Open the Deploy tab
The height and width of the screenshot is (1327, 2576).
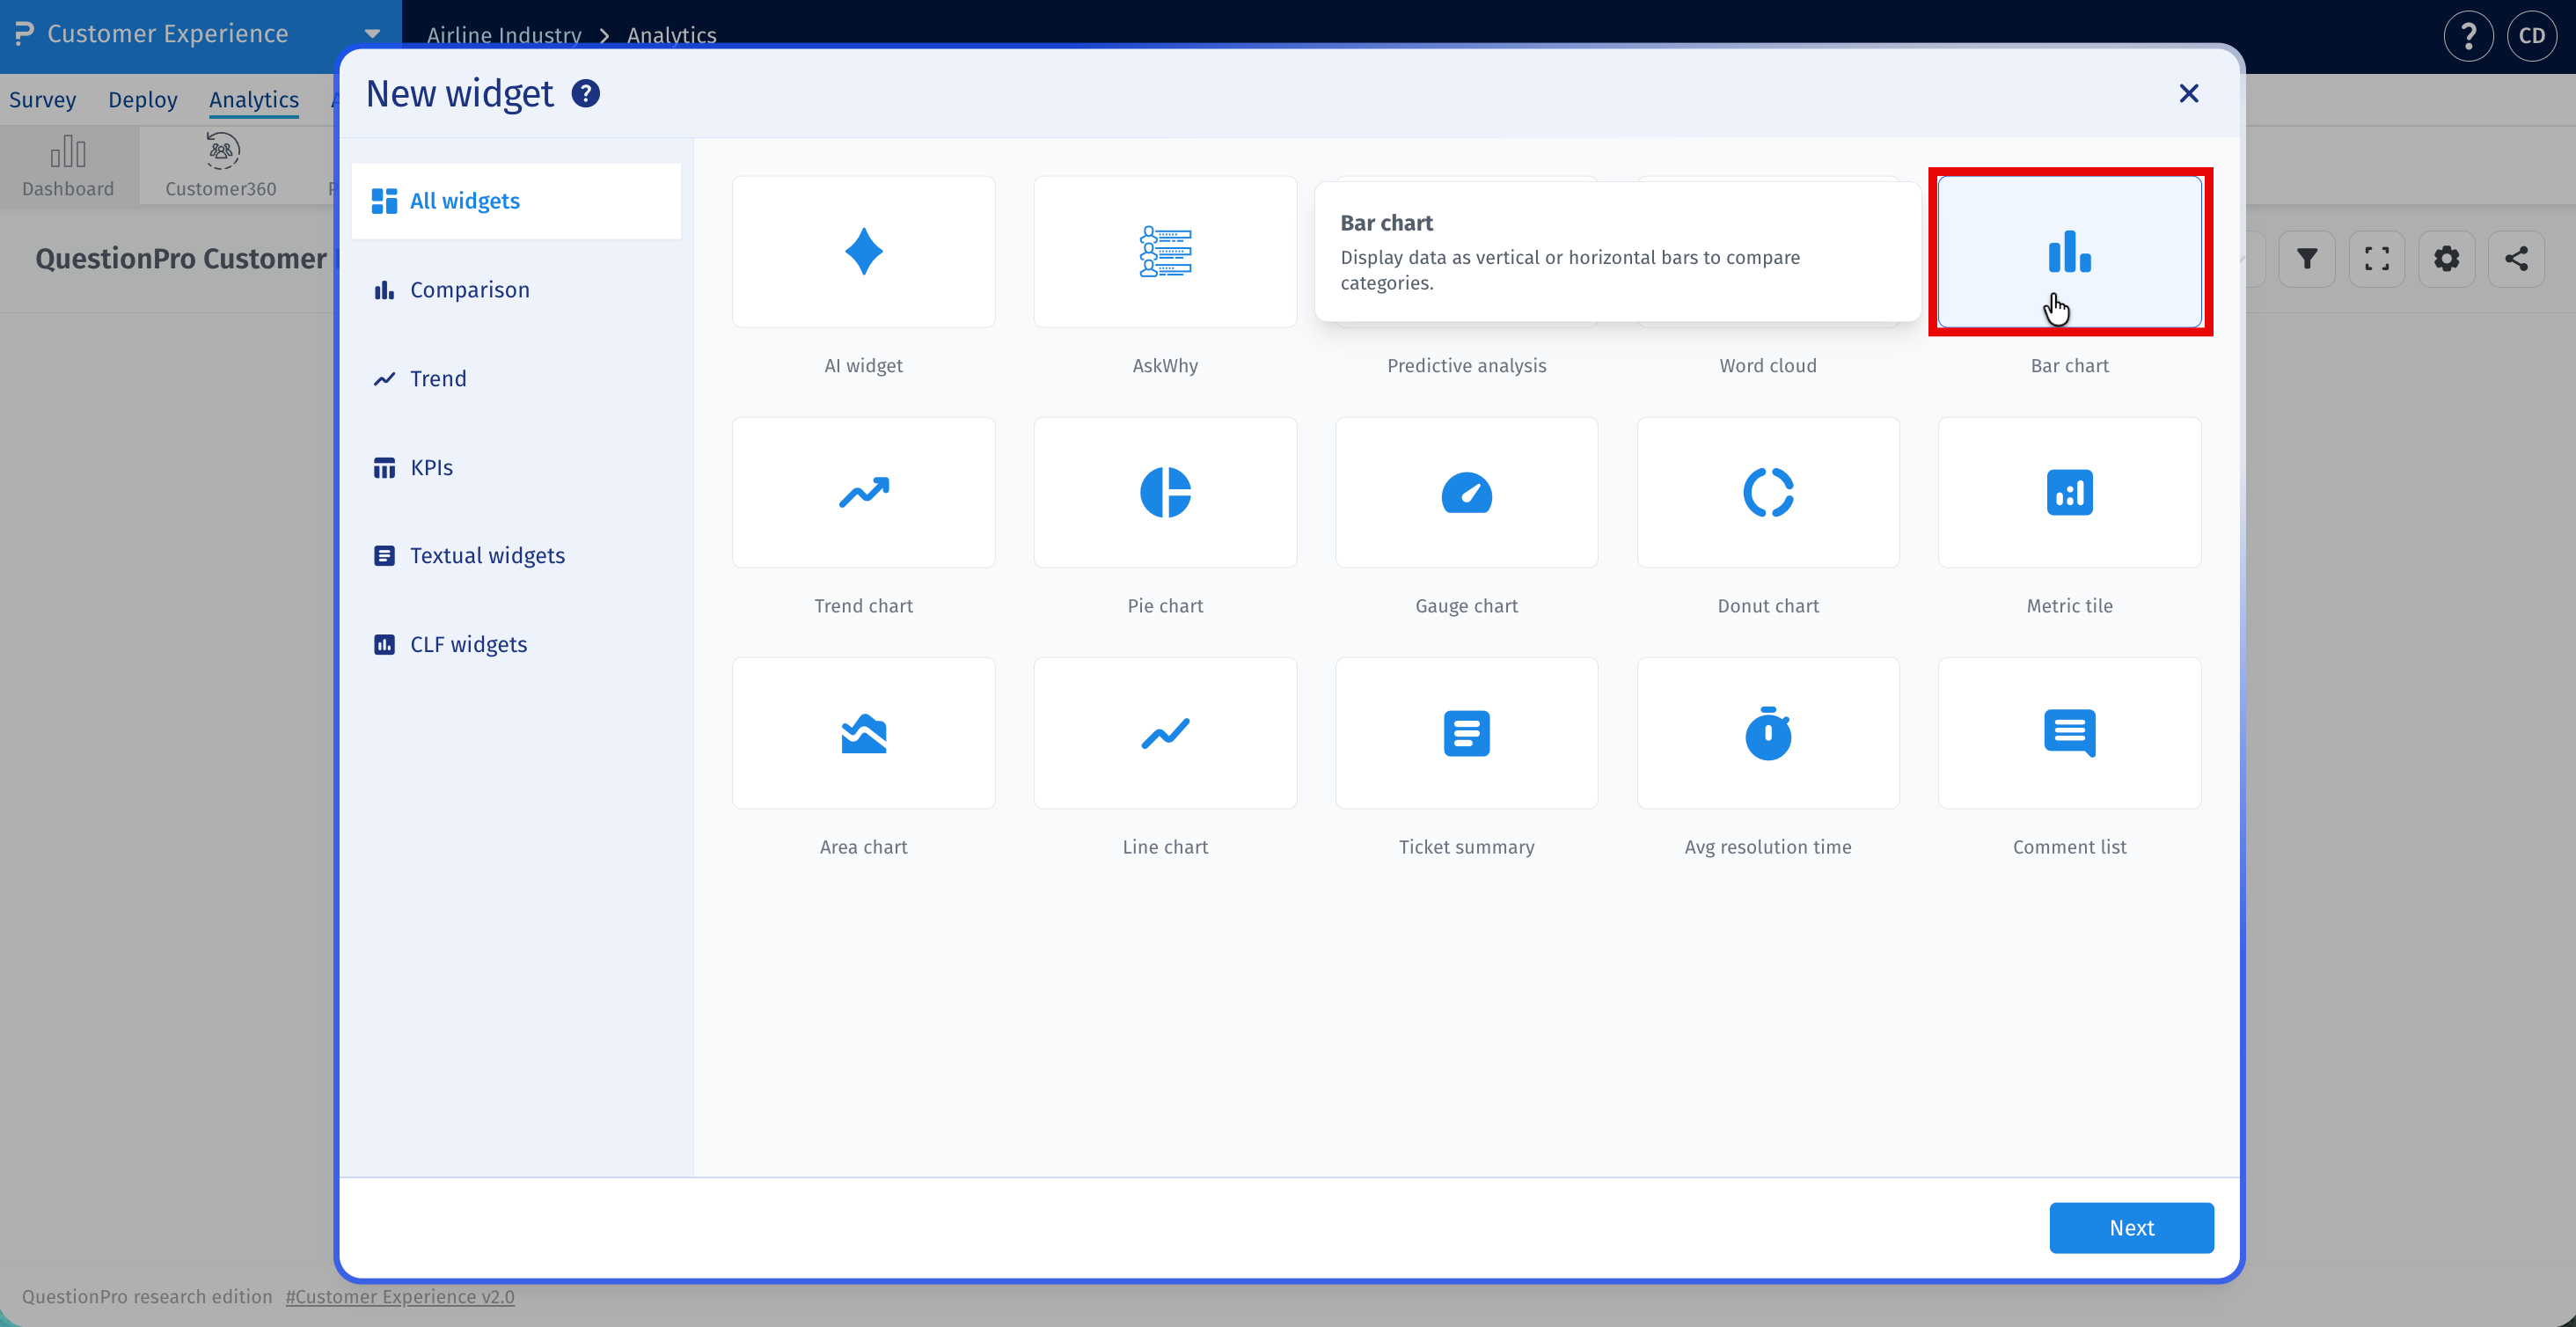[143, 99]
